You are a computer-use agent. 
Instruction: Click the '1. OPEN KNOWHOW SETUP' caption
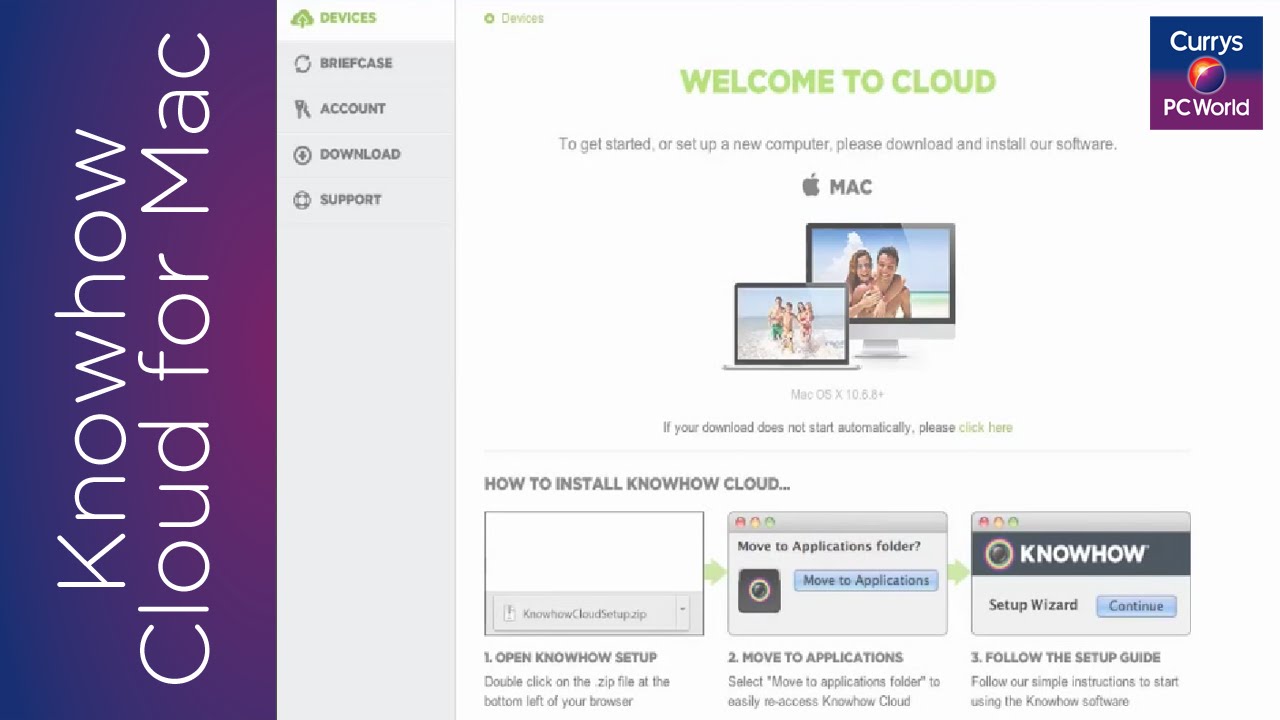pyautogui.click(x=570, y=657)
